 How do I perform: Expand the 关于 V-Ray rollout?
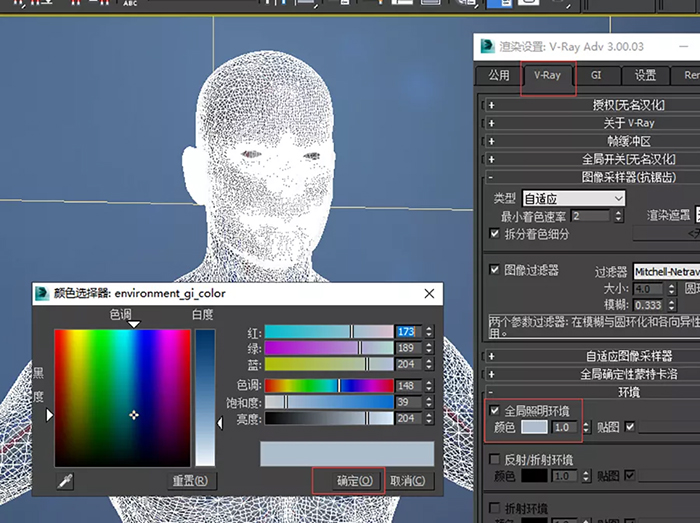click(x=594, y=123)
